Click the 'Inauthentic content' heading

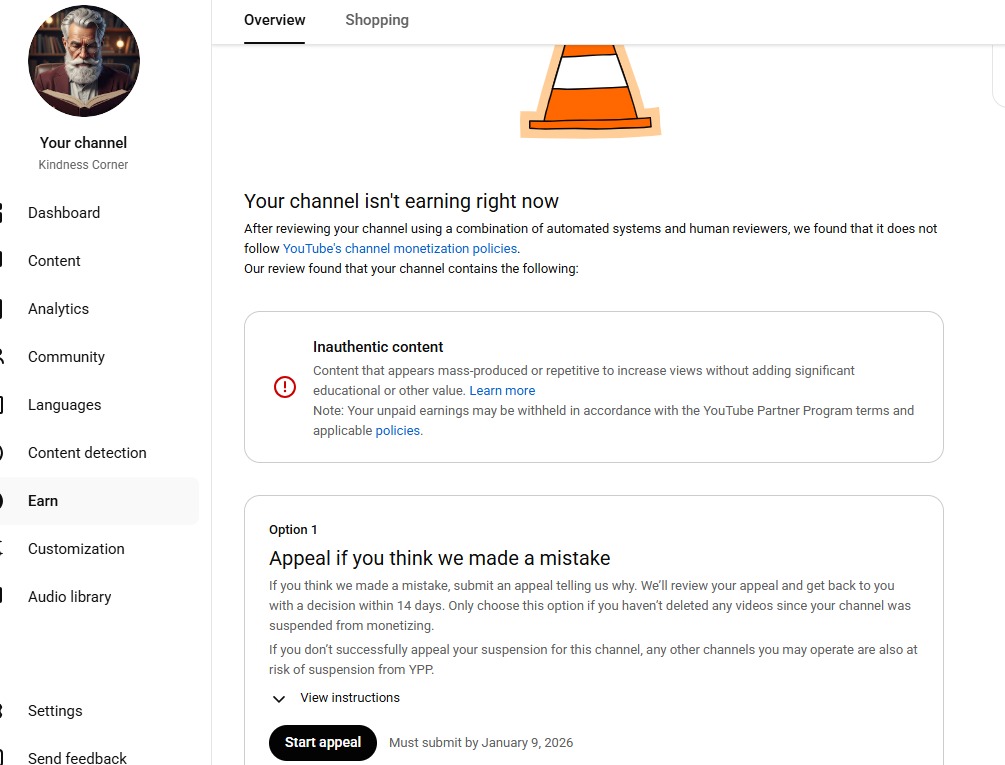point(378,347)
